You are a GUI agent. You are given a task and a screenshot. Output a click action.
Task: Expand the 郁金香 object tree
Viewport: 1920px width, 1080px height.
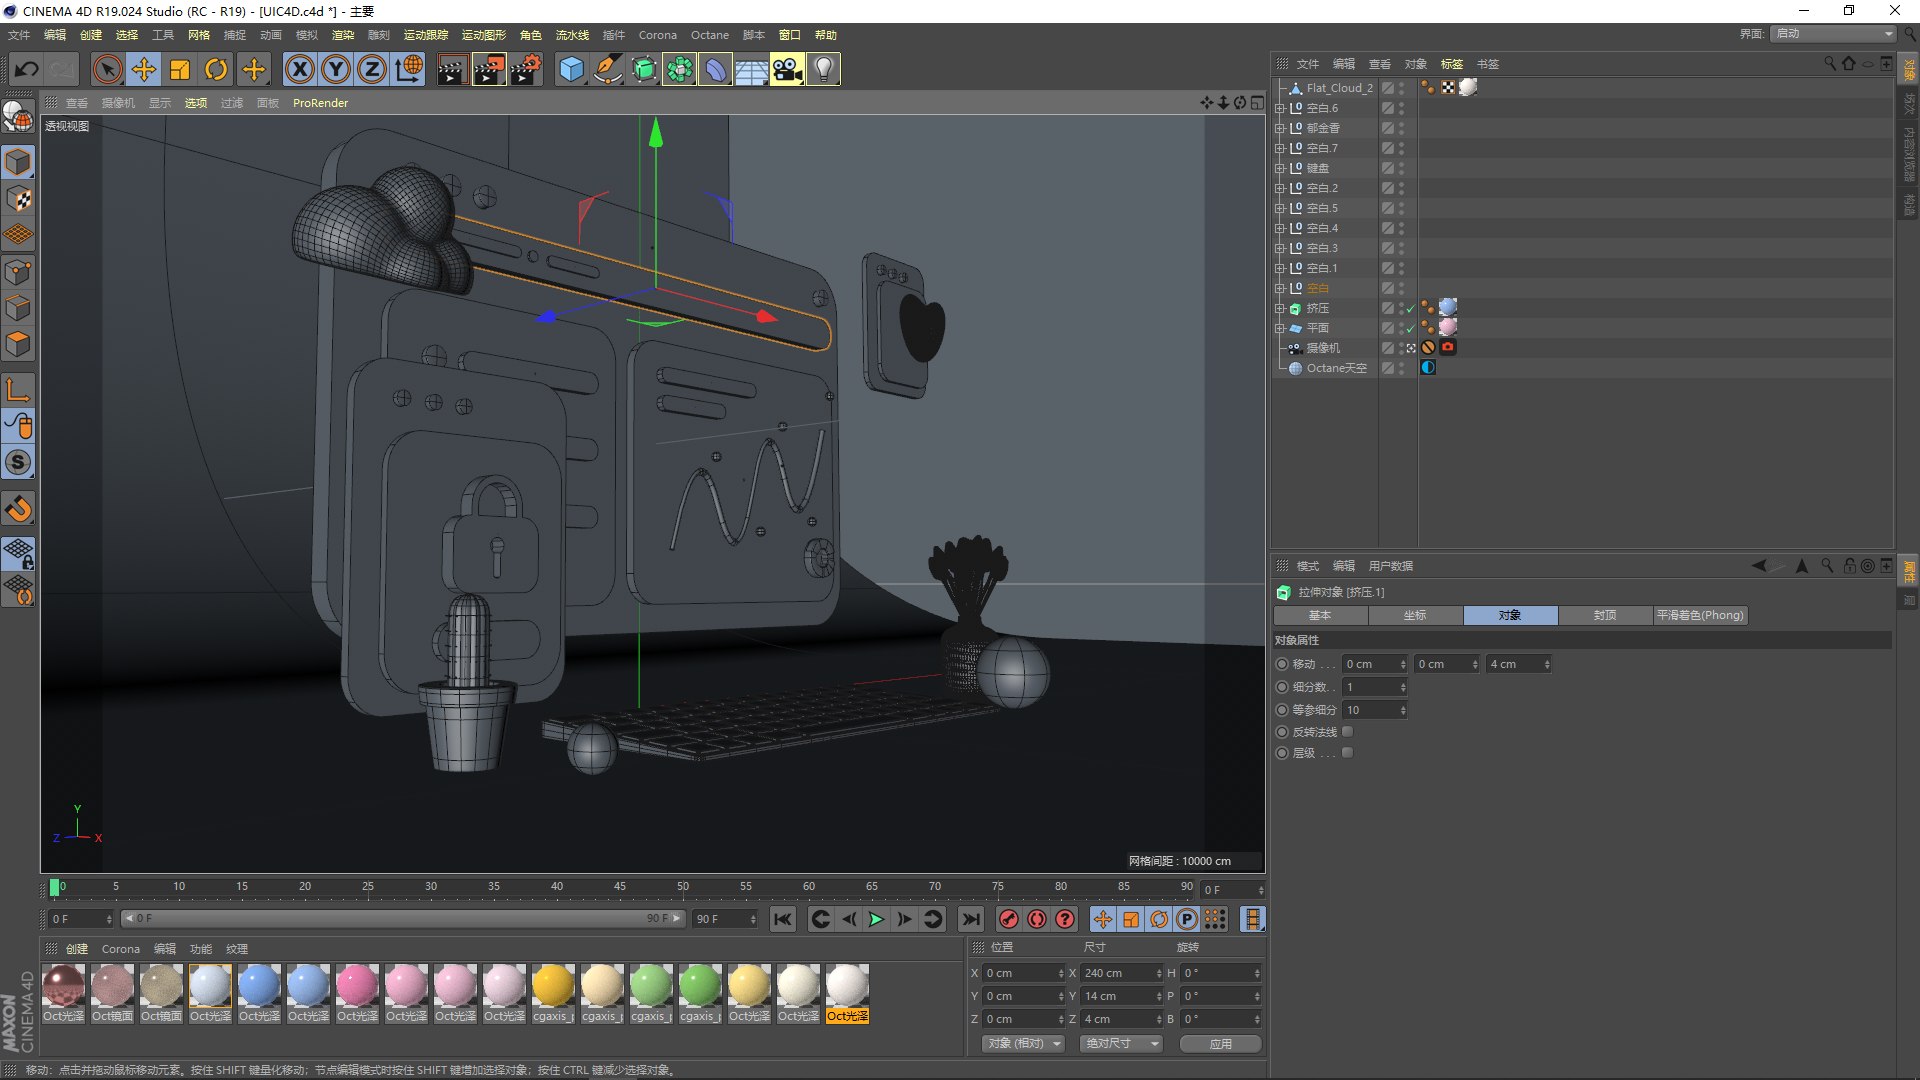point(1279,128)
